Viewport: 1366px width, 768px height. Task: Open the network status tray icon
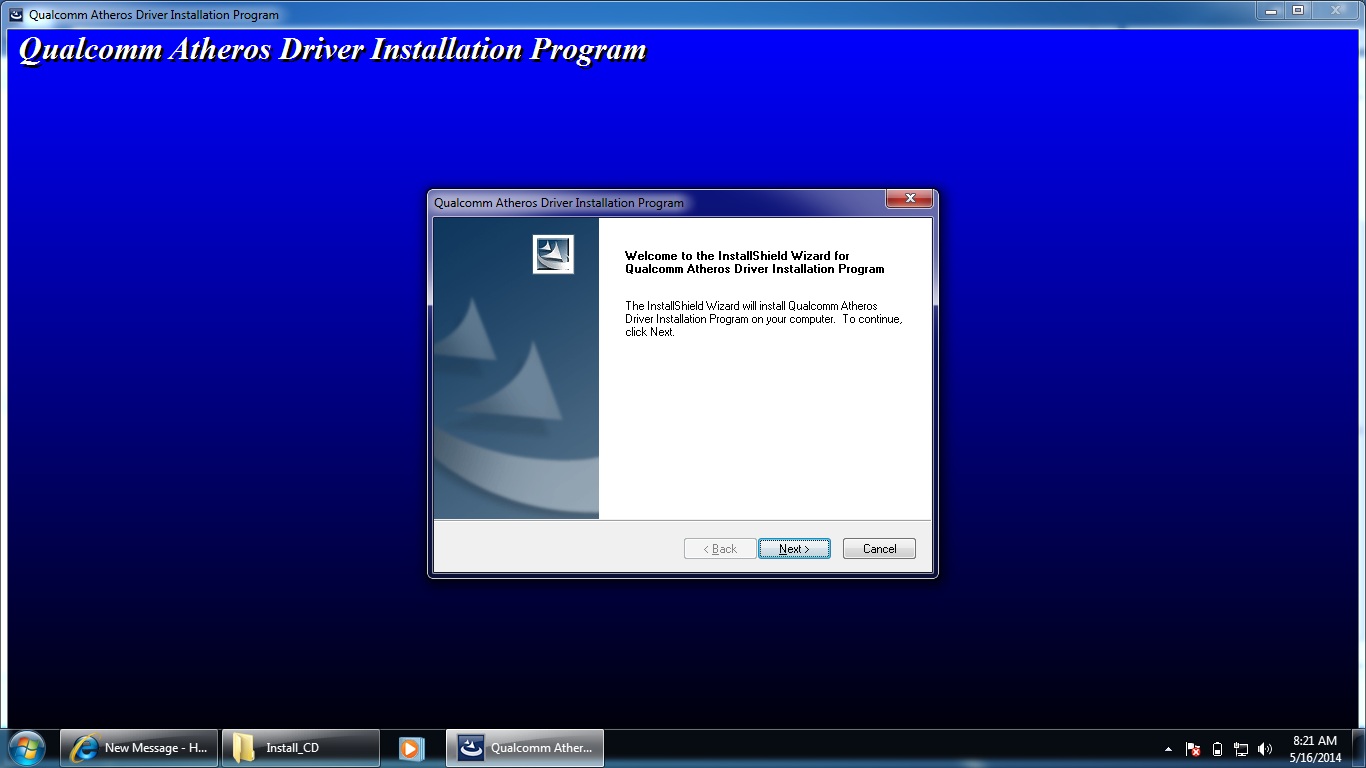pos(1241,749)
